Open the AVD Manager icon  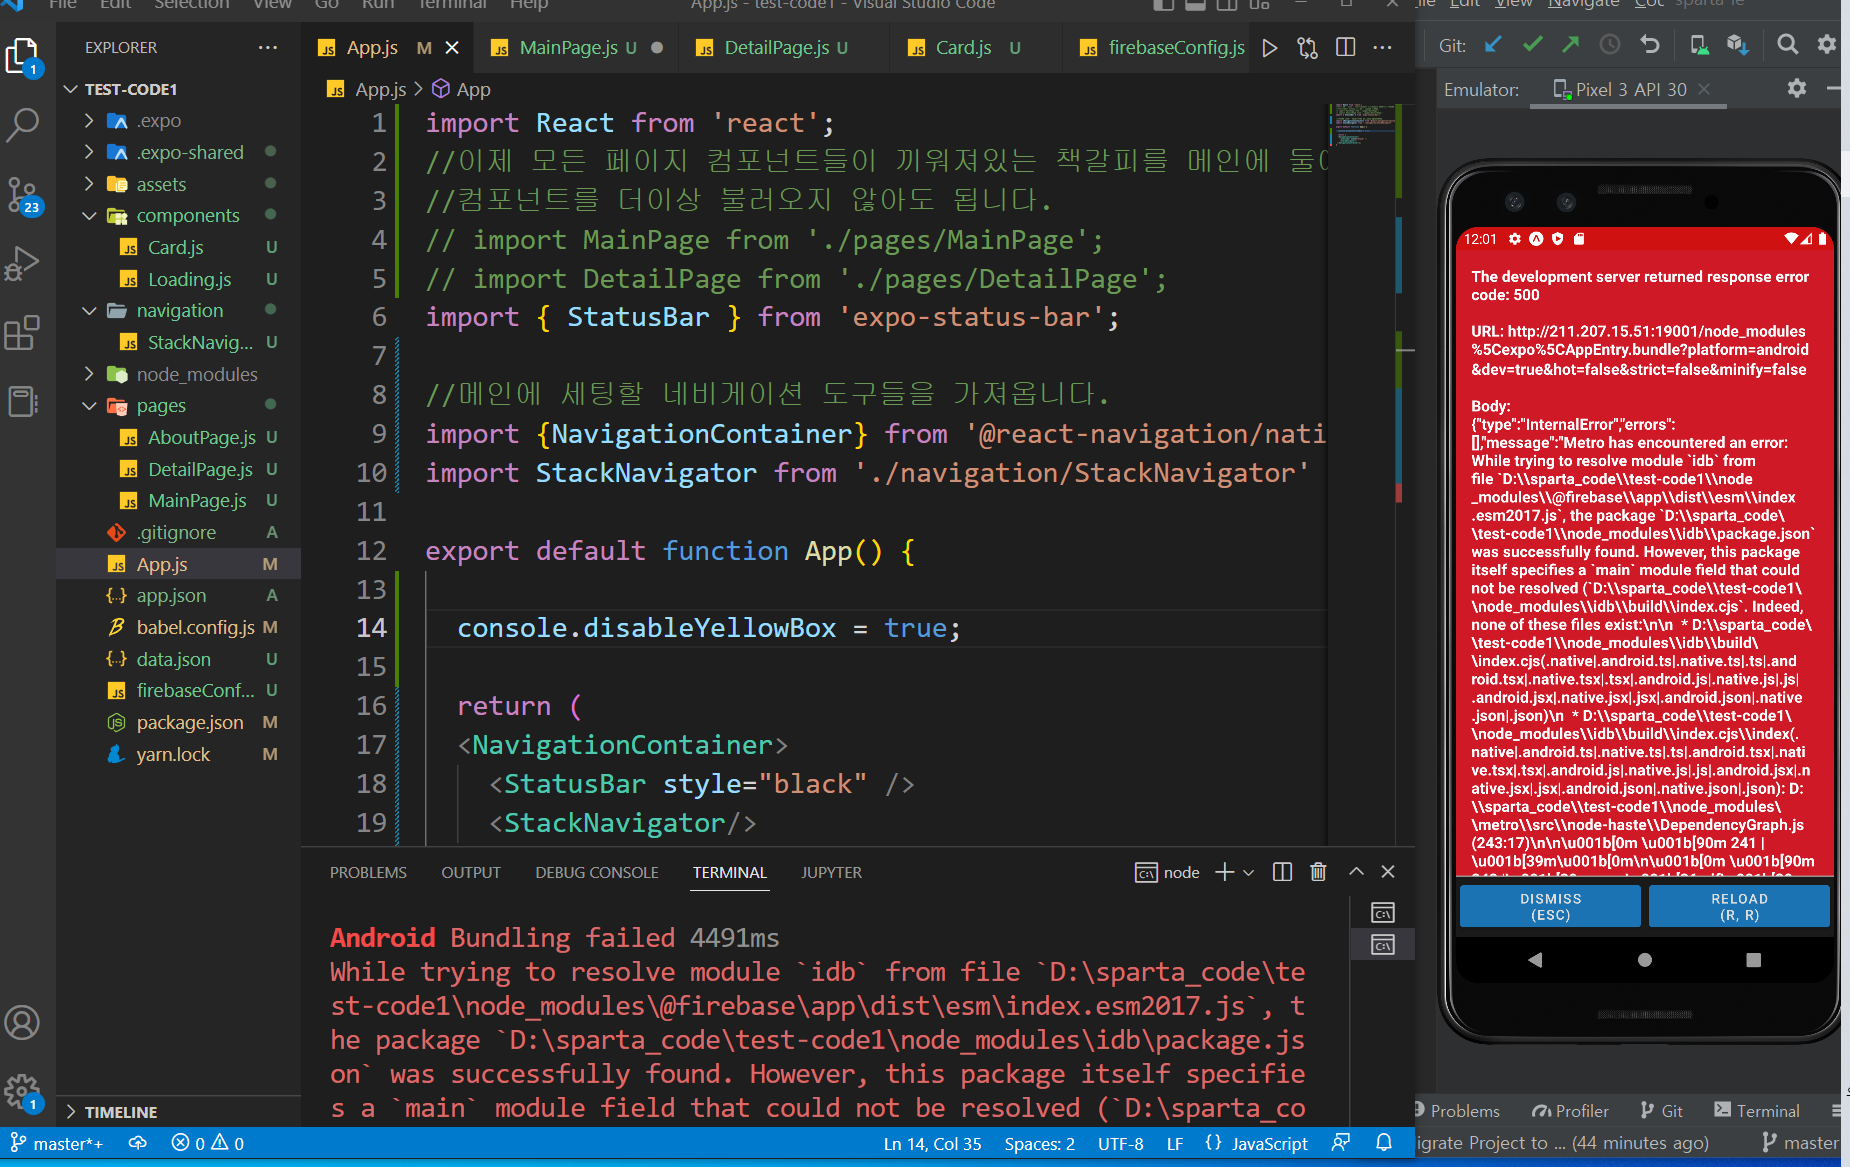coord(1699,45)
